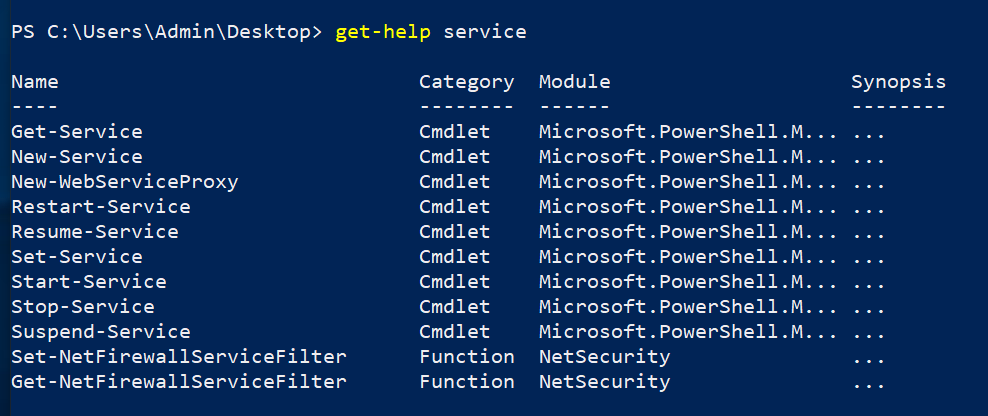
Task: Click the Stop-Service entry
Action: coord(83,307)
